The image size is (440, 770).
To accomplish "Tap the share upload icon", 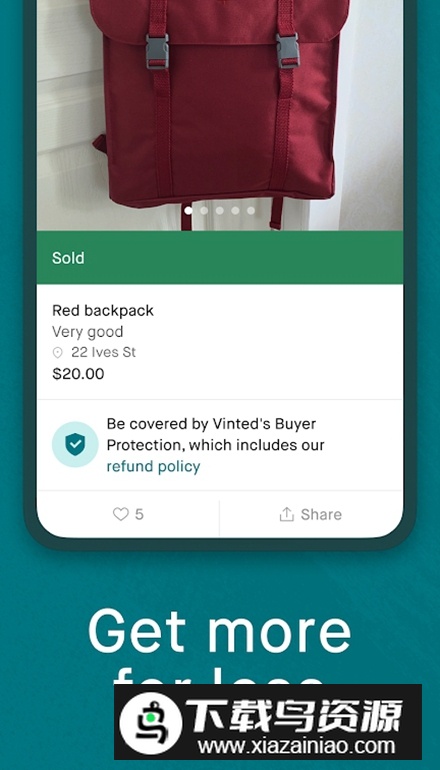I will click(x=286, y=514).
